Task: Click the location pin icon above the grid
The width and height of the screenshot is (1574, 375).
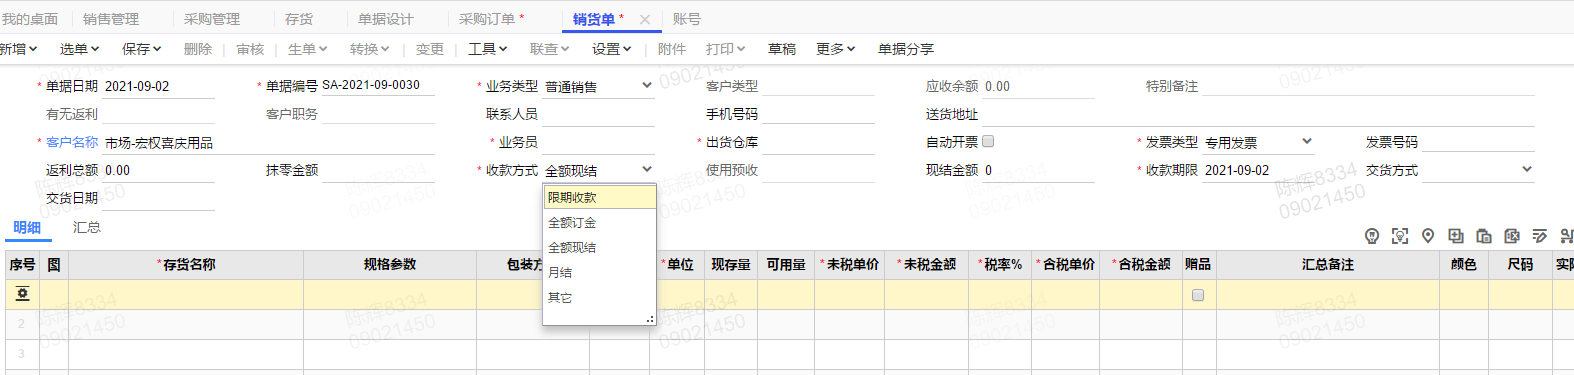Action: [x=1428, y=236]
